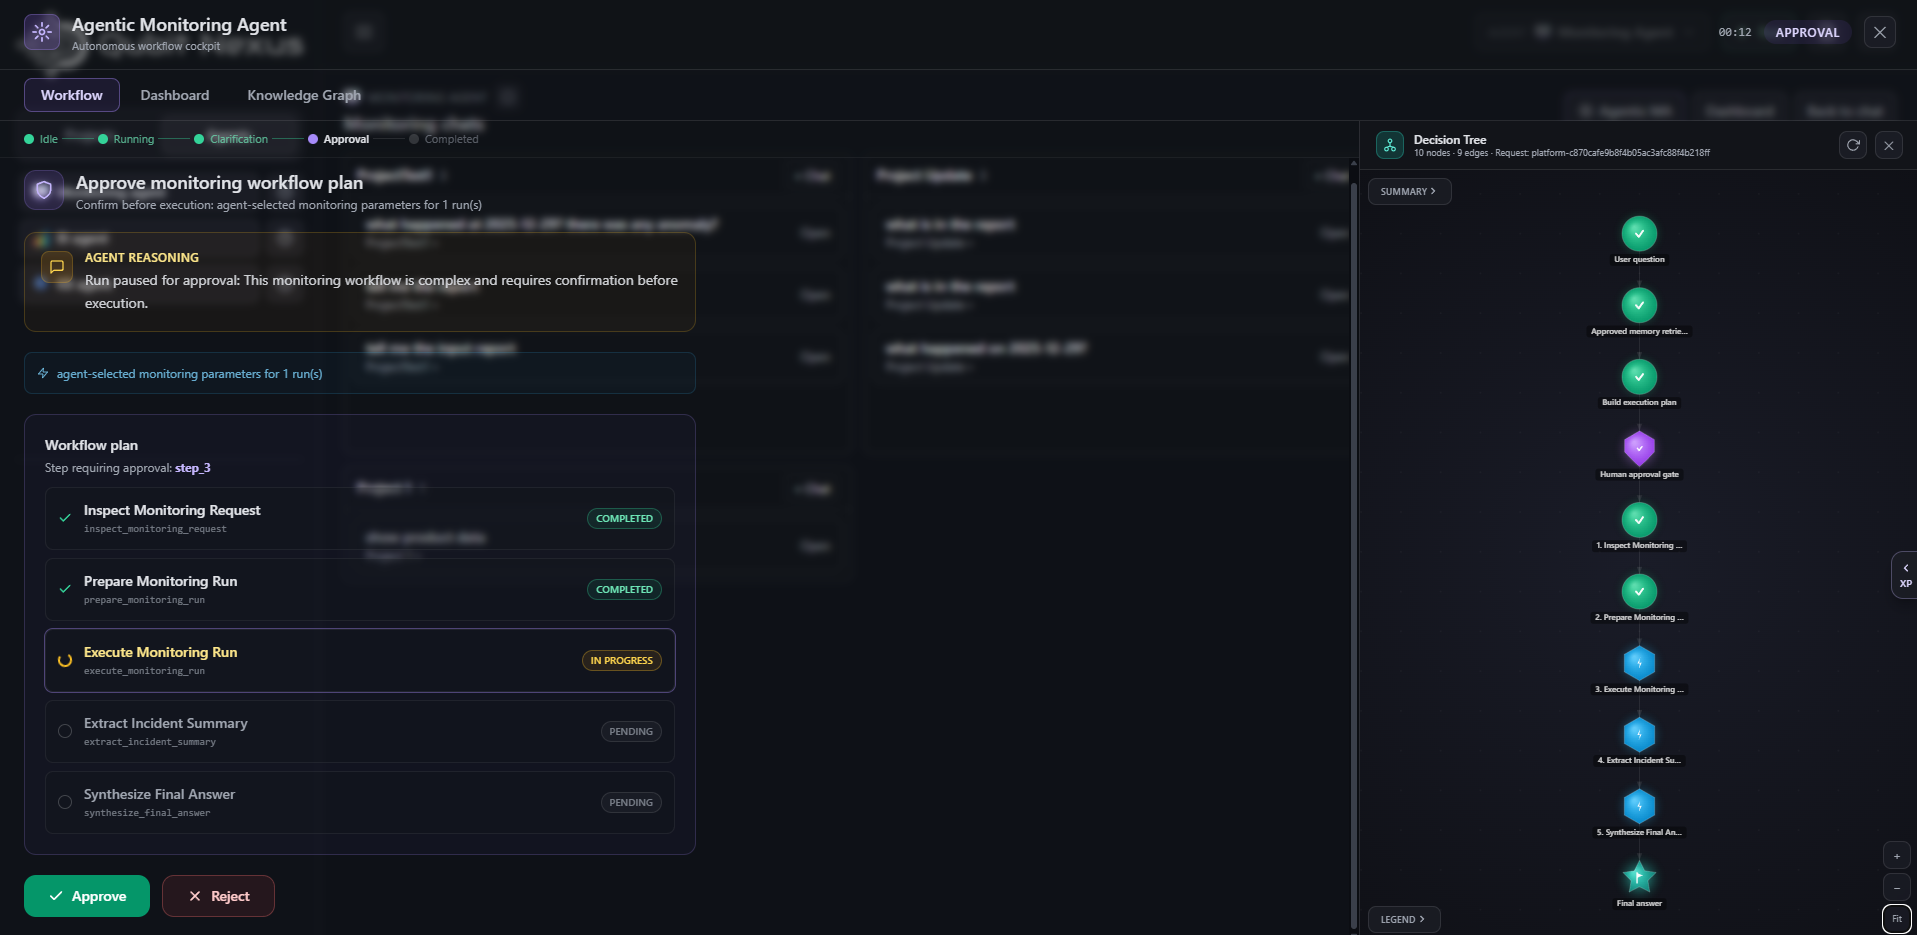Viewport: 1917px width, 935px height.
Task: Click the IN PROGRESS badge
Action: [622, 660]
